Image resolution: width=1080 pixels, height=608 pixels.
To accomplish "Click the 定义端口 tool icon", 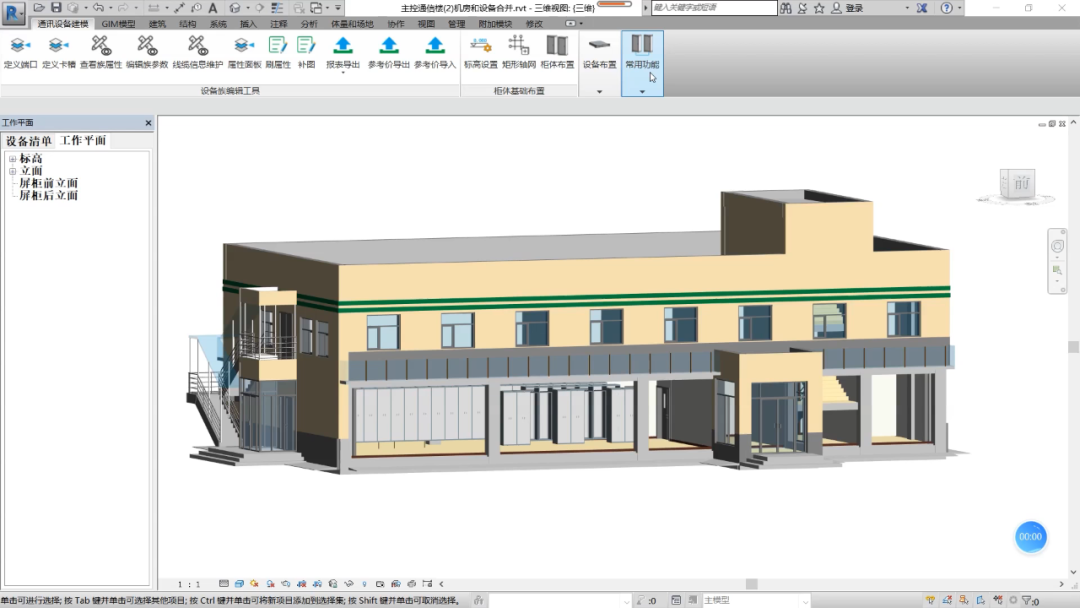I will click(x=20, y=47).
